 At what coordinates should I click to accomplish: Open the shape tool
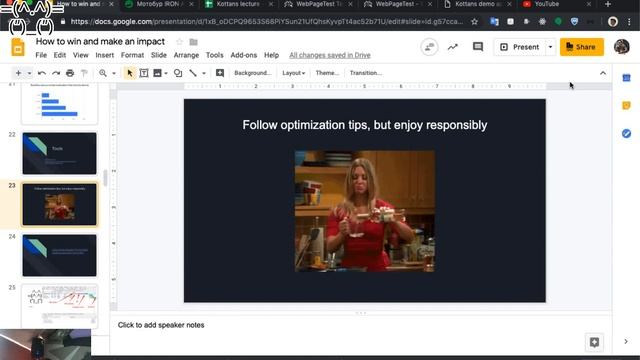(178, 73)
